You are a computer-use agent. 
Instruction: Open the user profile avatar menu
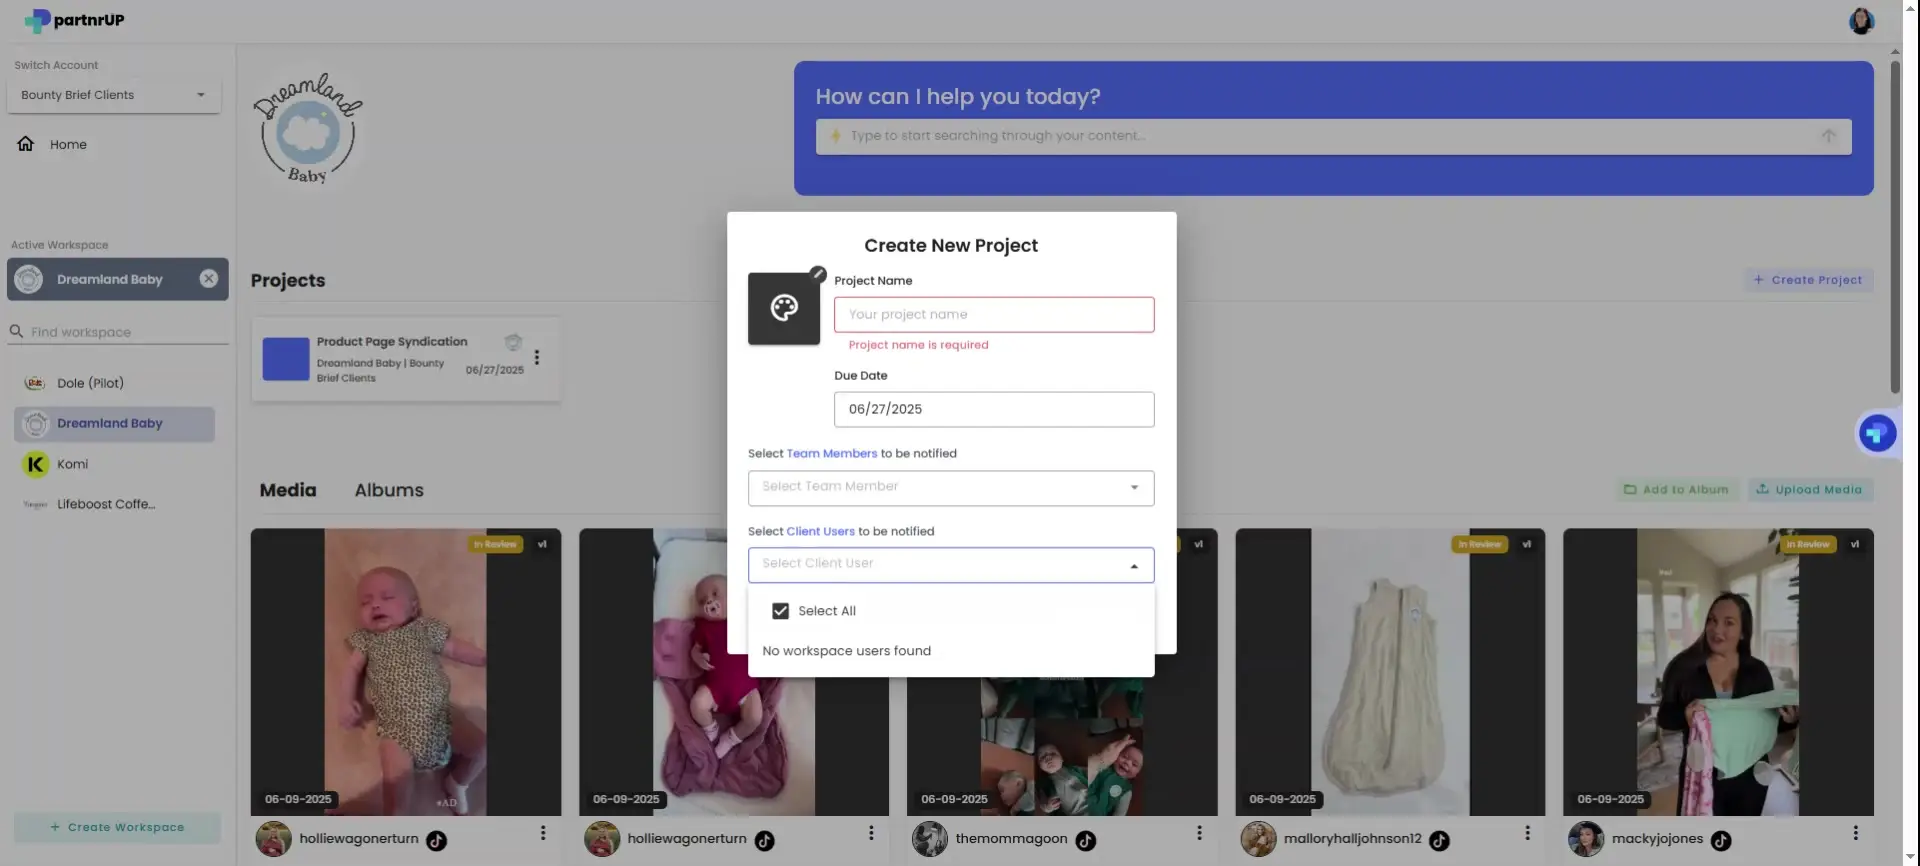tap(1861, 21)
